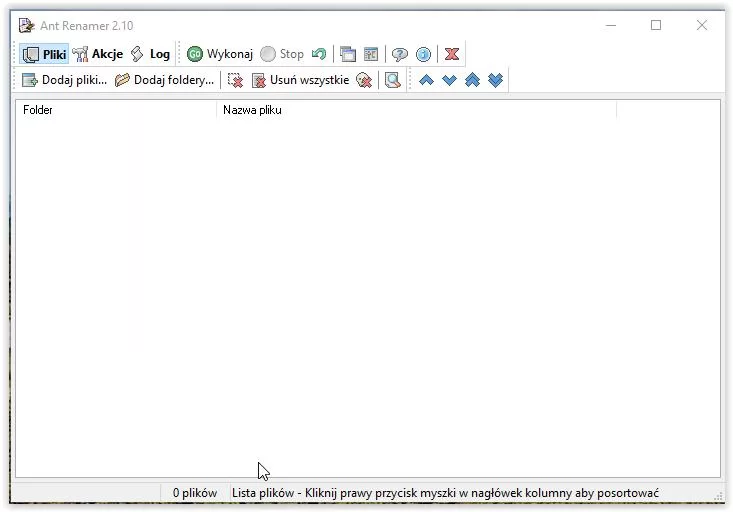Open the Akcje panel
733x512 pixels.
point(98,54)
